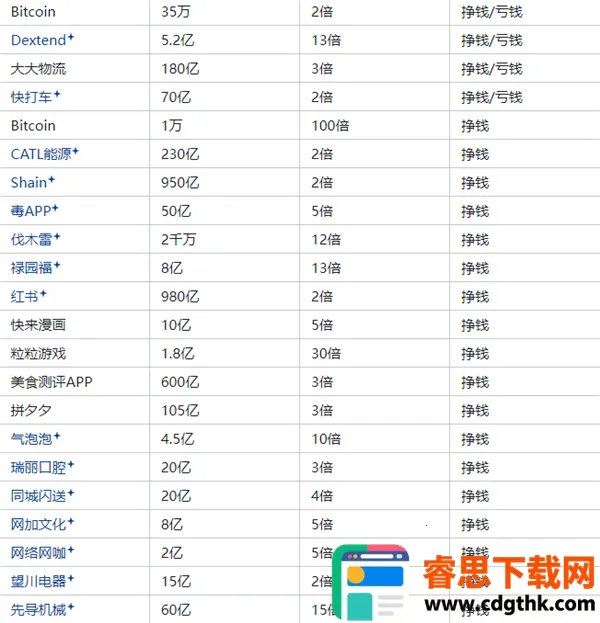Click the 1.8亿 value cell
600x623 pixels.
click(x=225, y=353)
